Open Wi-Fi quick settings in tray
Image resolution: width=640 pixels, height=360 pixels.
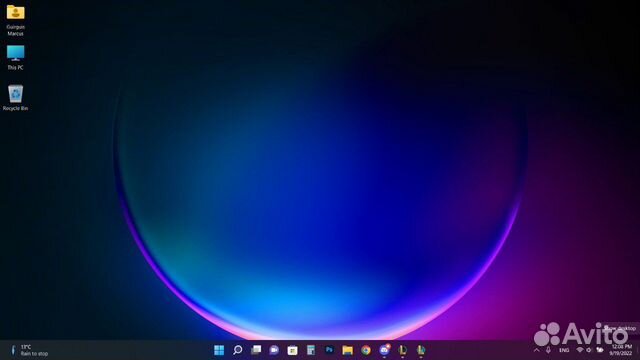tap(580, 350)
